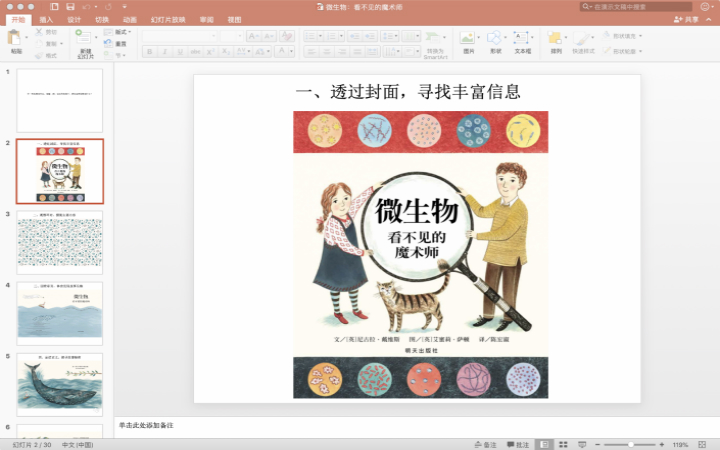This screenshot has height=450, width=720.
Task: Click the zoom slider handle
Action: click(631, 444)
